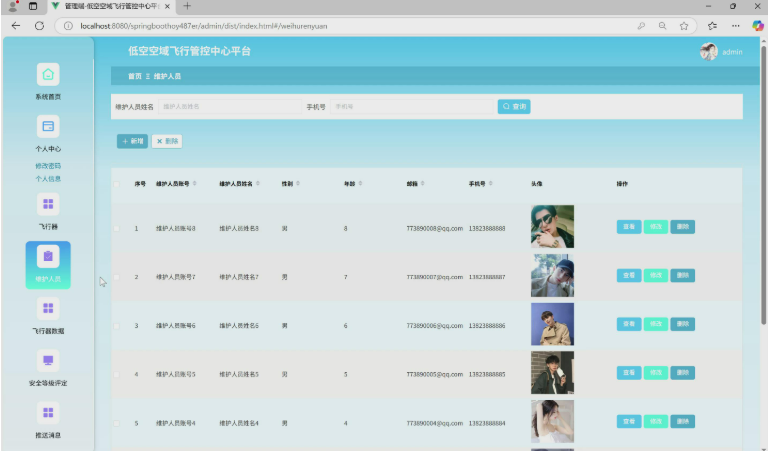Open avatar photo in row 2
Image resolution: width=768 pixels, height=451 pixels.
pyautogui.click(x=552, y=275)
